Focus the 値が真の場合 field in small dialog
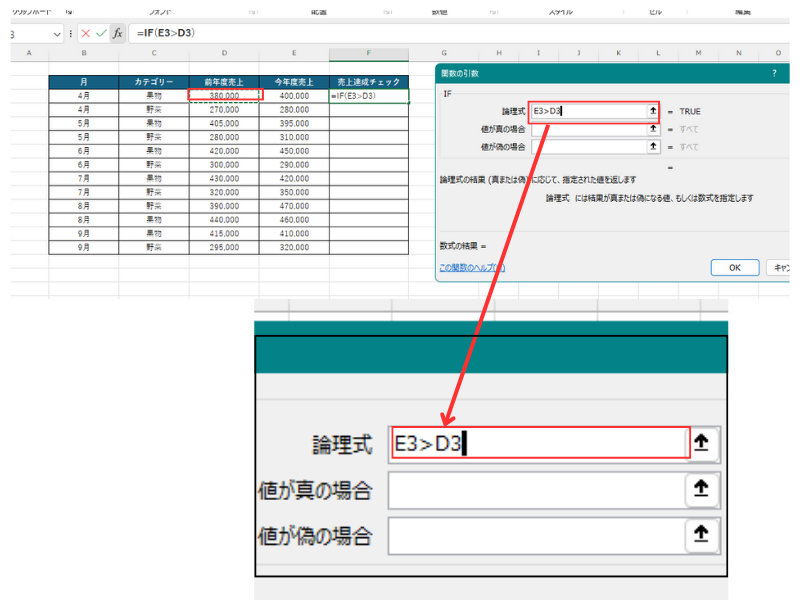This screenshot has width=800, height=600. 588,129
